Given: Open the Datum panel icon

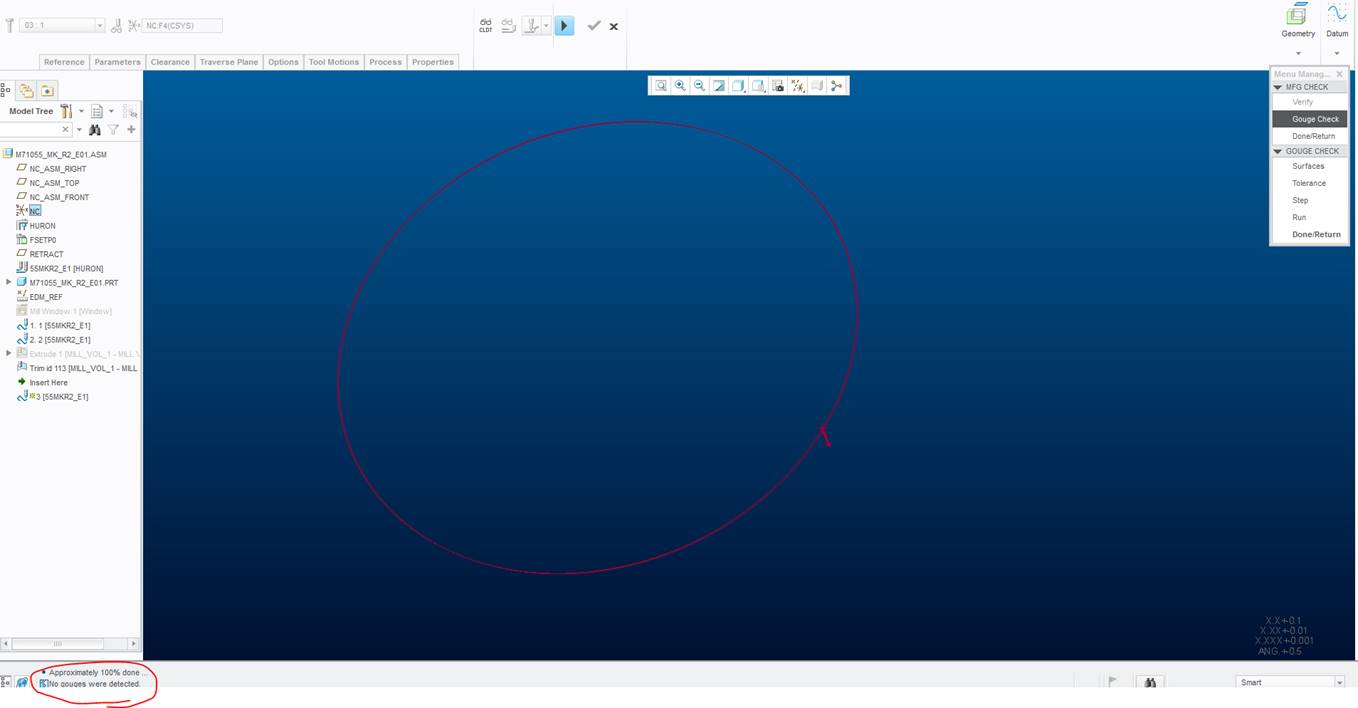Looking at the screenshot, I should point(1337,14).
